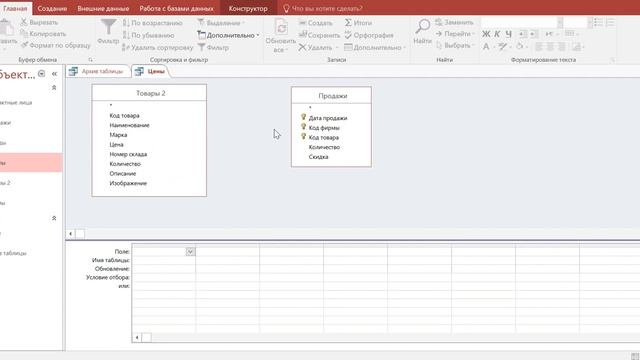Align text right in ribbon

562,46
